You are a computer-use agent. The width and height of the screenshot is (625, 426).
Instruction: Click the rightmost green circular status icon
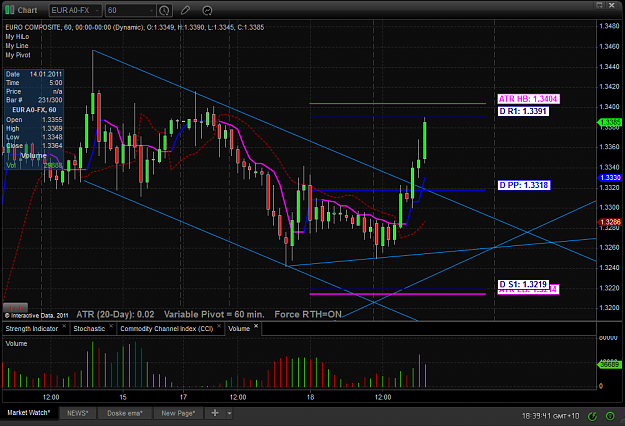[x=610, y=416]
